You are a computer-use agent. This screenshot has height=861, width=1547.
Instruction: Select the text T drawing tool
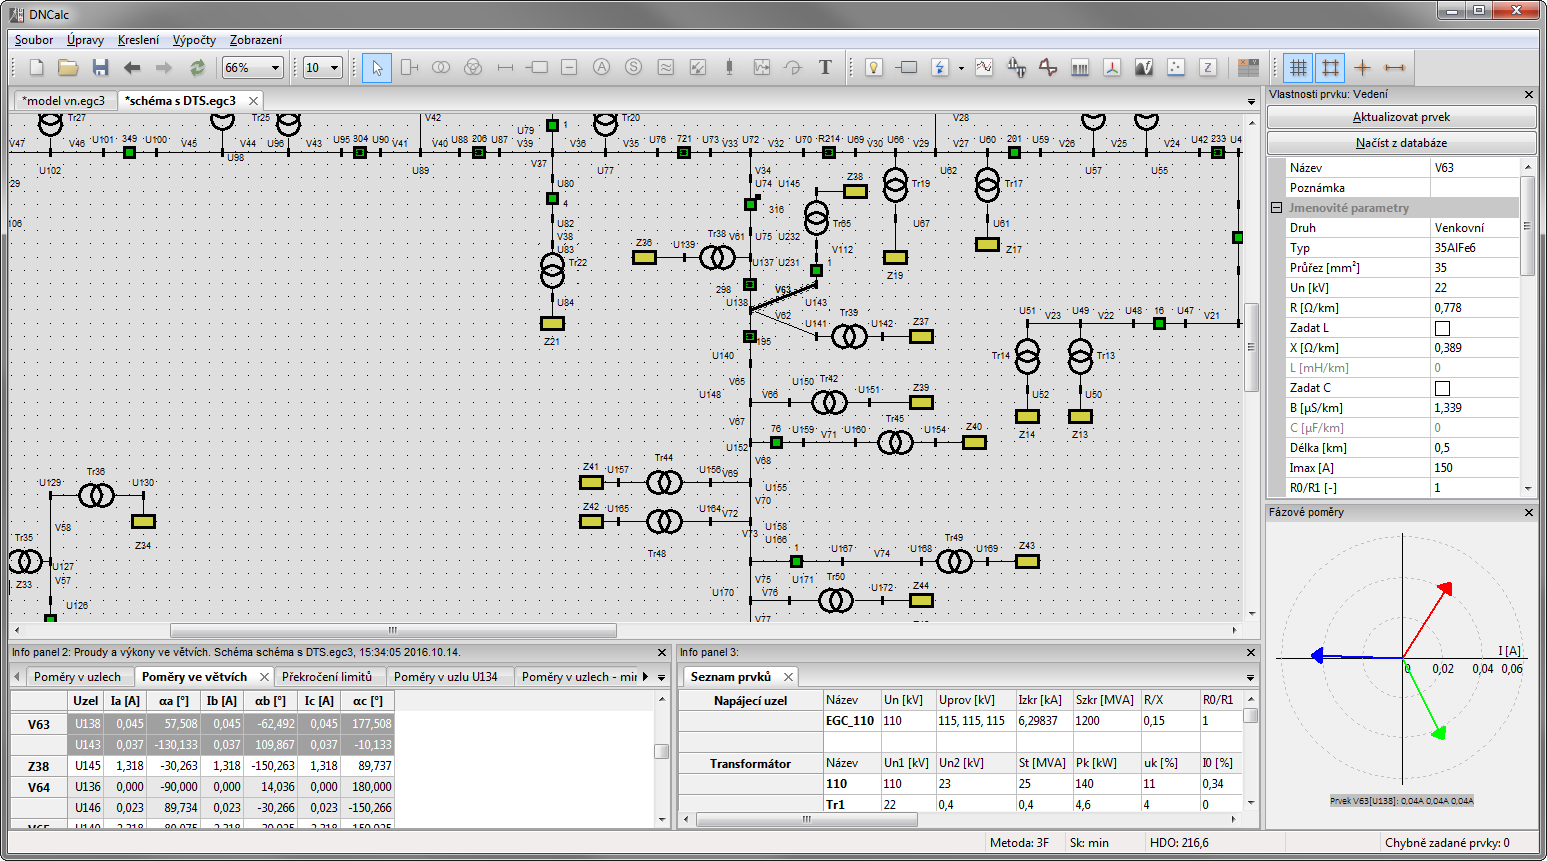tap(825, 68)
